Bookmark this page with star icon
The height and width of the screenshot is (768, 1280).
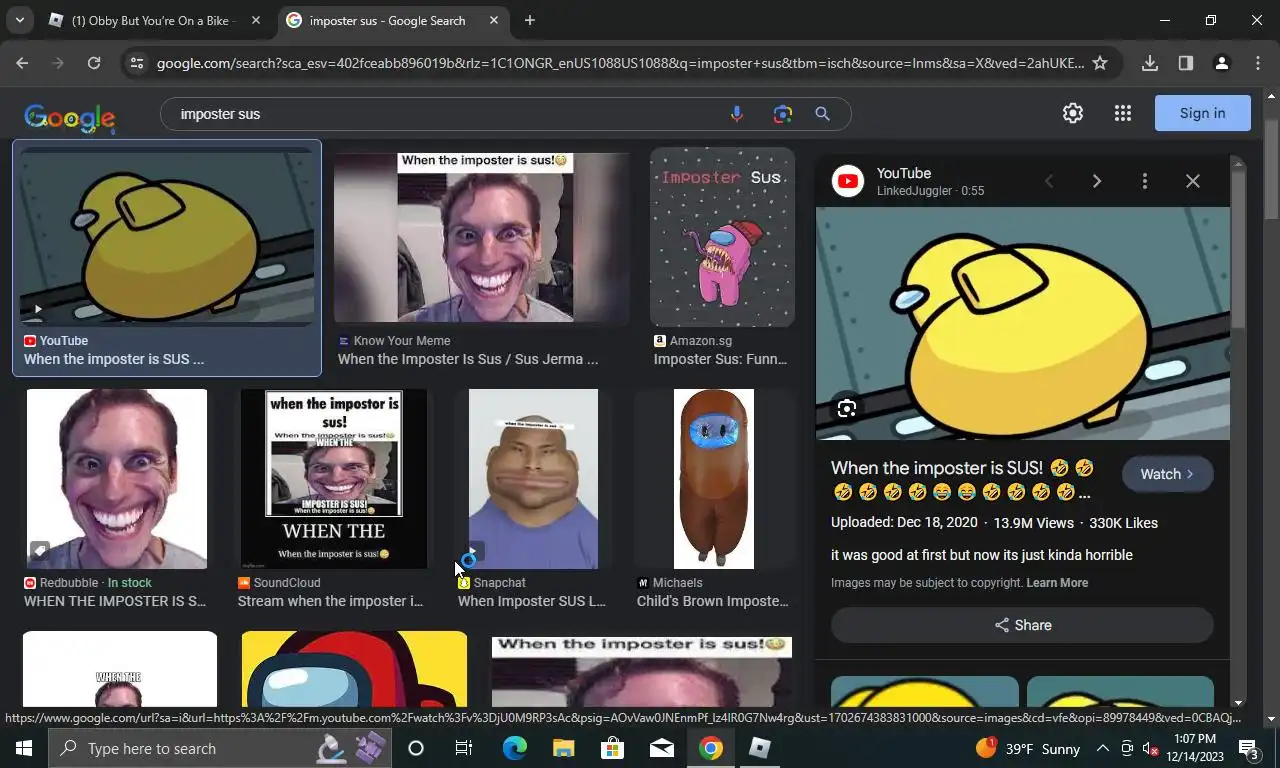click(x=1100, y=63)
